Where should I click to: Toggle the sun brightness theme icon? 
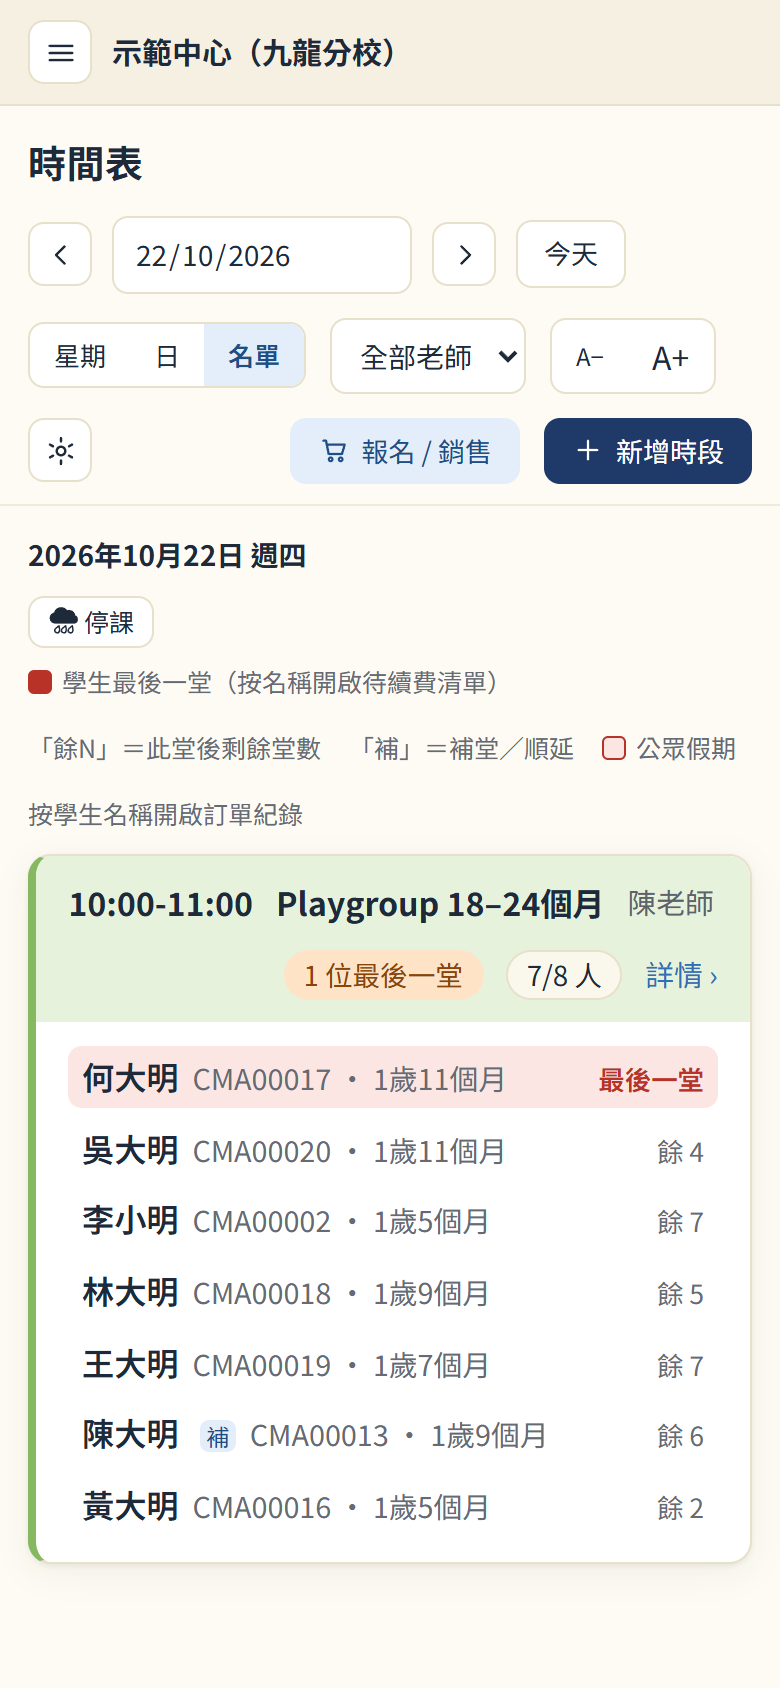[x=60, y=451]
